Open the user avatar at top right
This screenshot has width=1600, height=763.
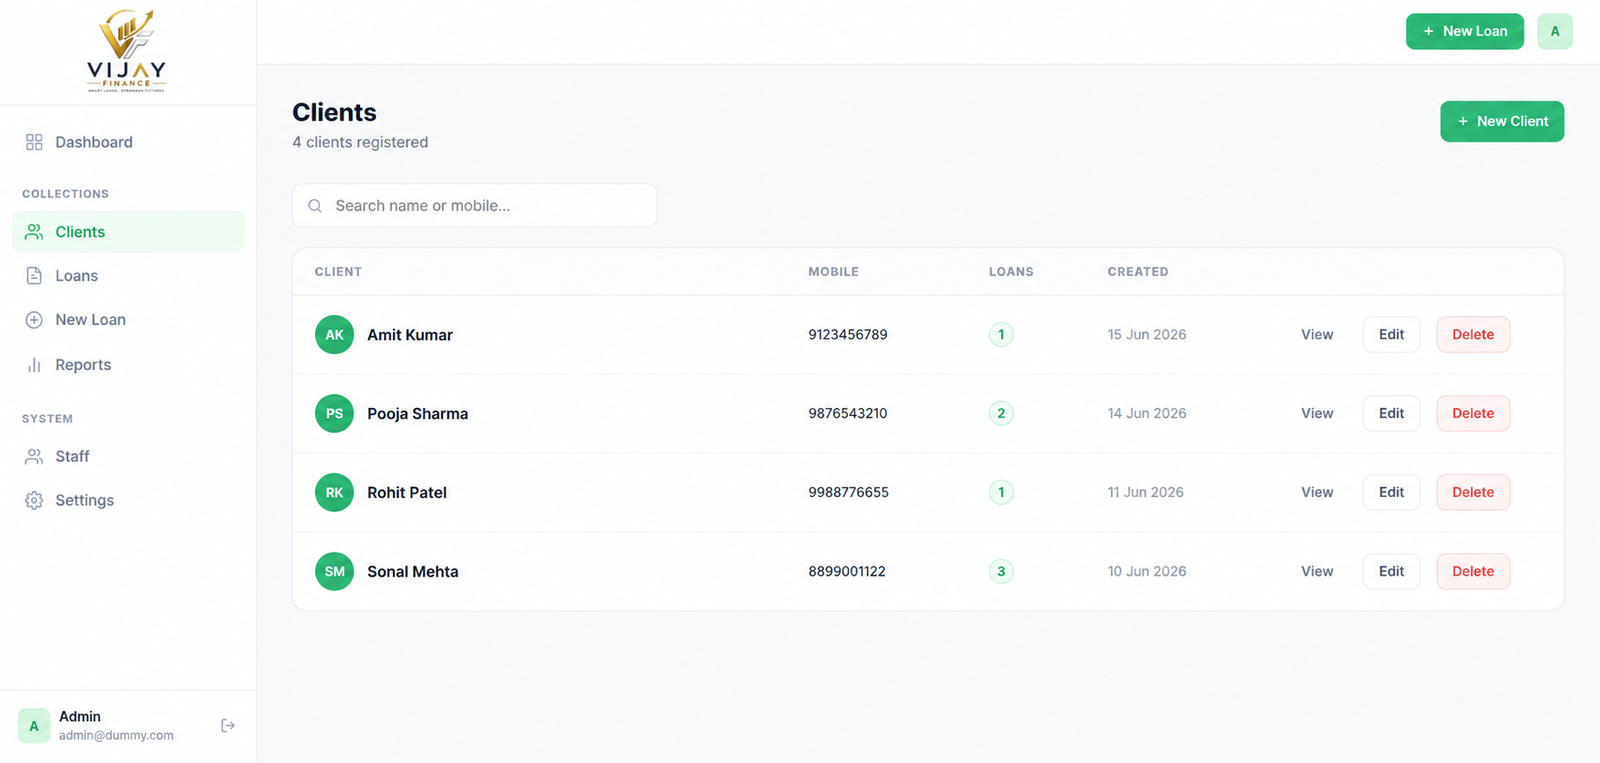(1554, 31)
